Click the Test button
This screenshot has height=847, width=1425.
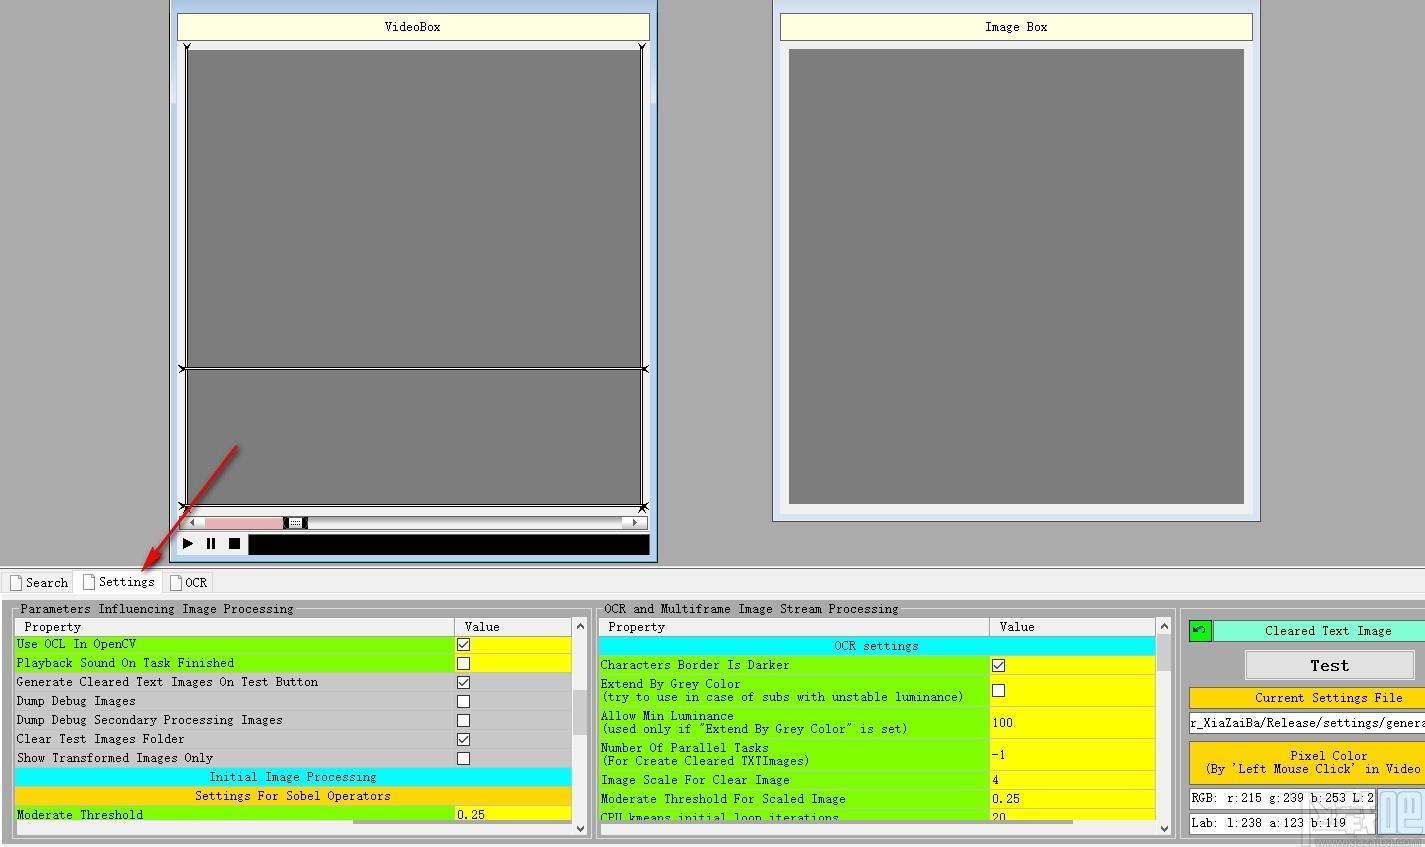pyautogui.click(x=1329, y=666)
